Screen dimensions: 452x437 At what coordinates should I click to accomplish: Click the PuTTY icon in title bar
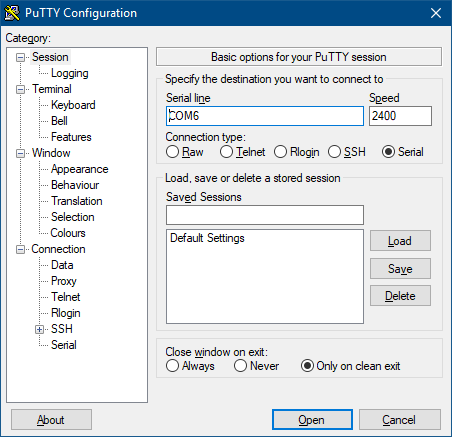(12, 13)
